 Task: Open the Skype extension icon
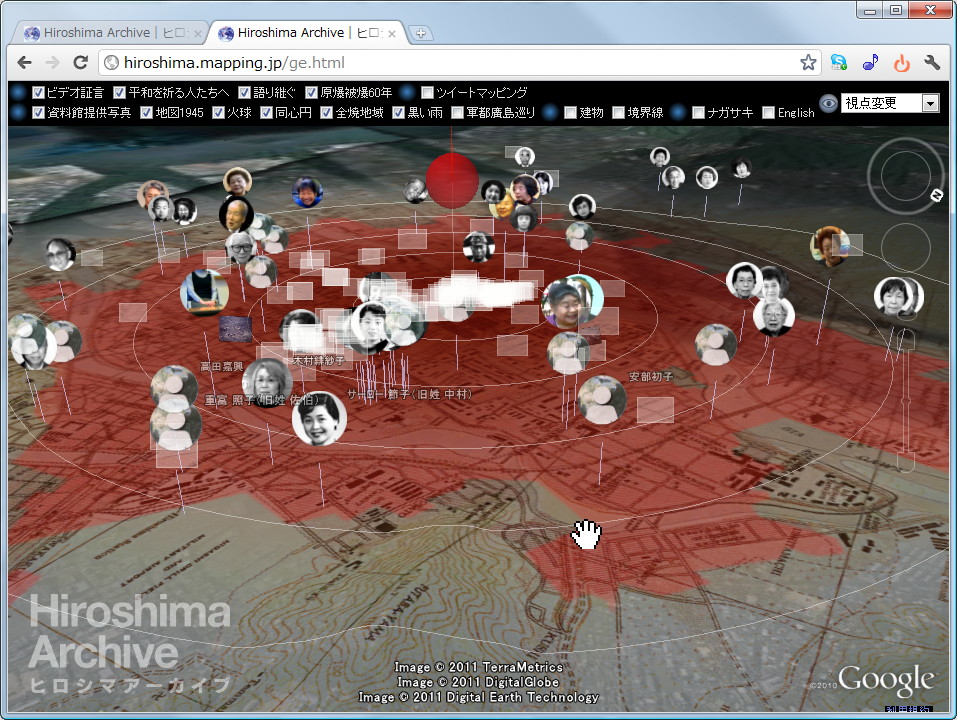839,62
